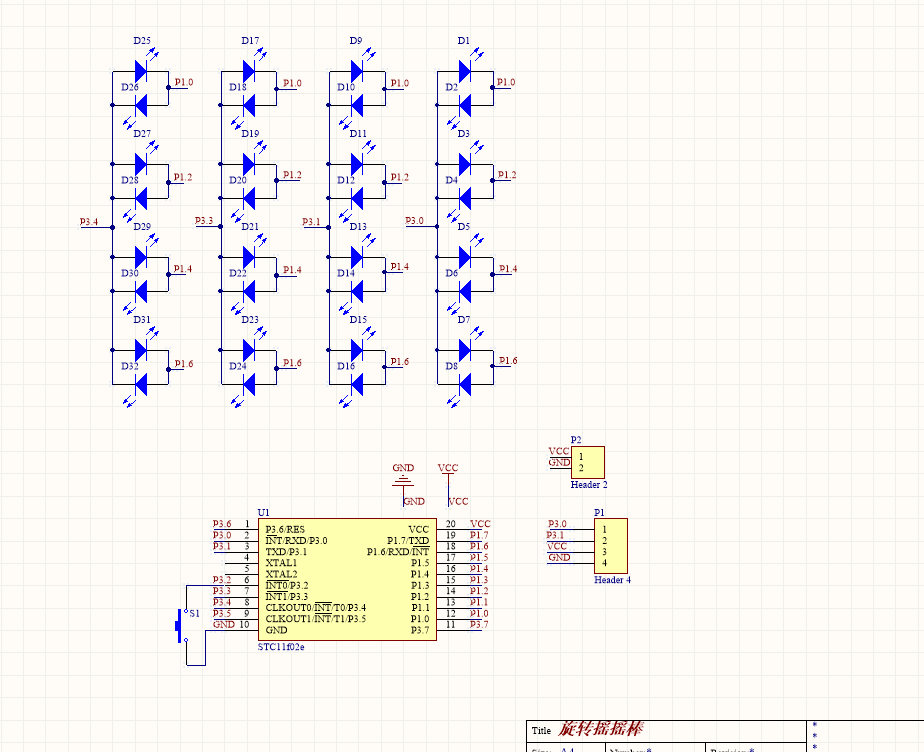Select the P1 Header 4 connector box
The width and height of the screenshot is (924, 752).
[610, 546]
